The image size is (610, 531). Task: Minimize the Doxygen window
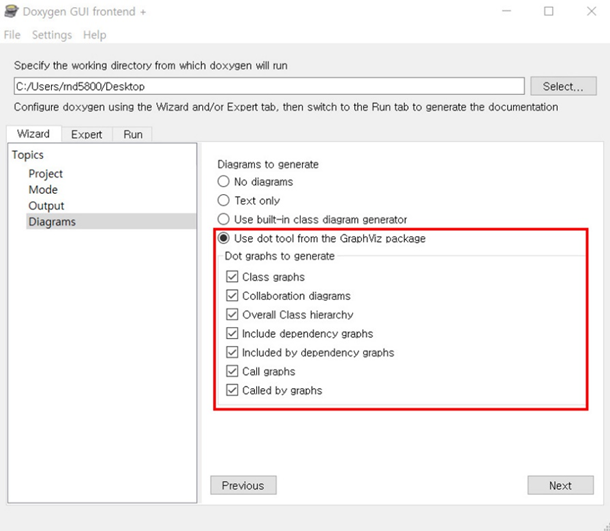coord(507,11)
